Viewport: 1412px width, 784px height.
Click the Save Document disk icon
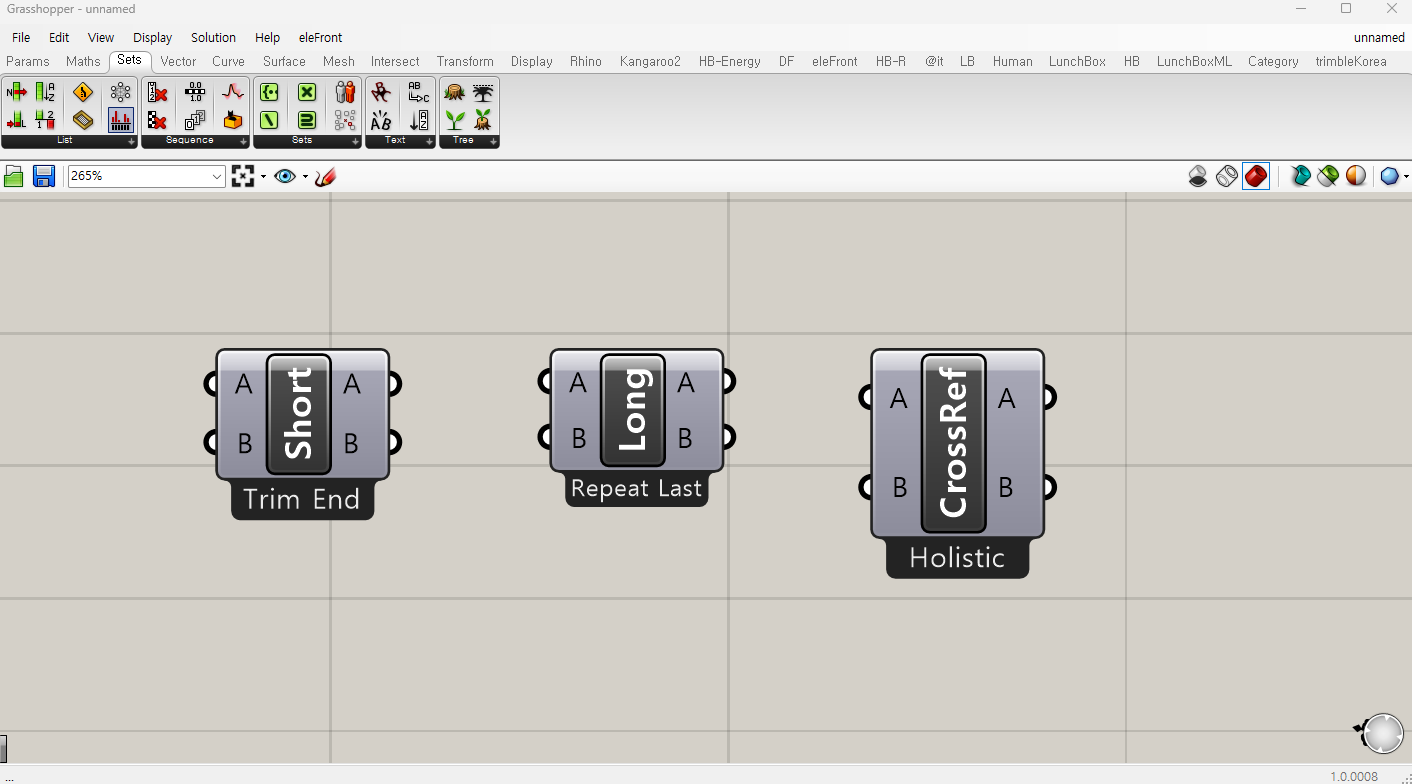(x=42, y=176)
